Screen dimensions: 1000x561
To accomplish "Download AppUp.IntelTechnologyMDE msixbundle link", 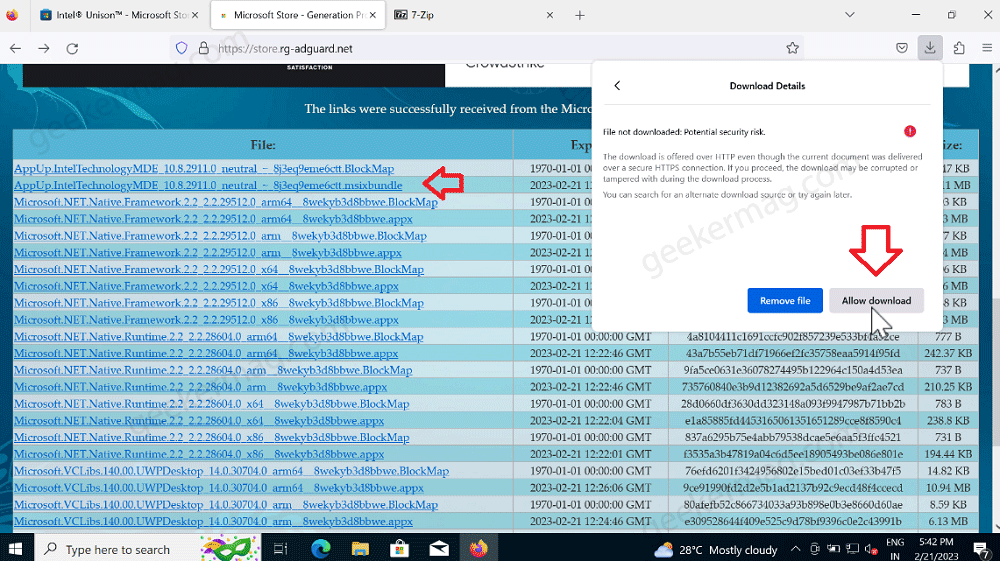I will coord(208,186).
